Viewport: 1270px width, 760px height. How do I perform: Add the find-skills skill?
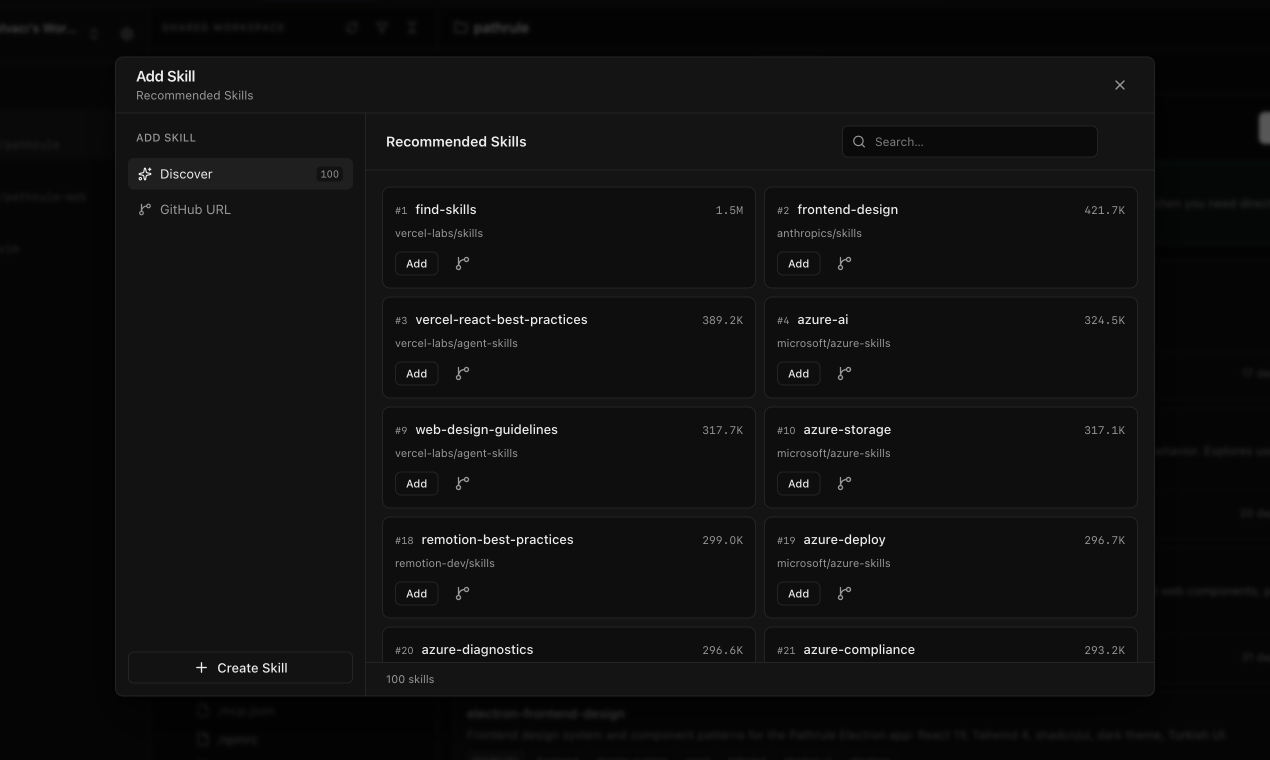tap(417, 264)
